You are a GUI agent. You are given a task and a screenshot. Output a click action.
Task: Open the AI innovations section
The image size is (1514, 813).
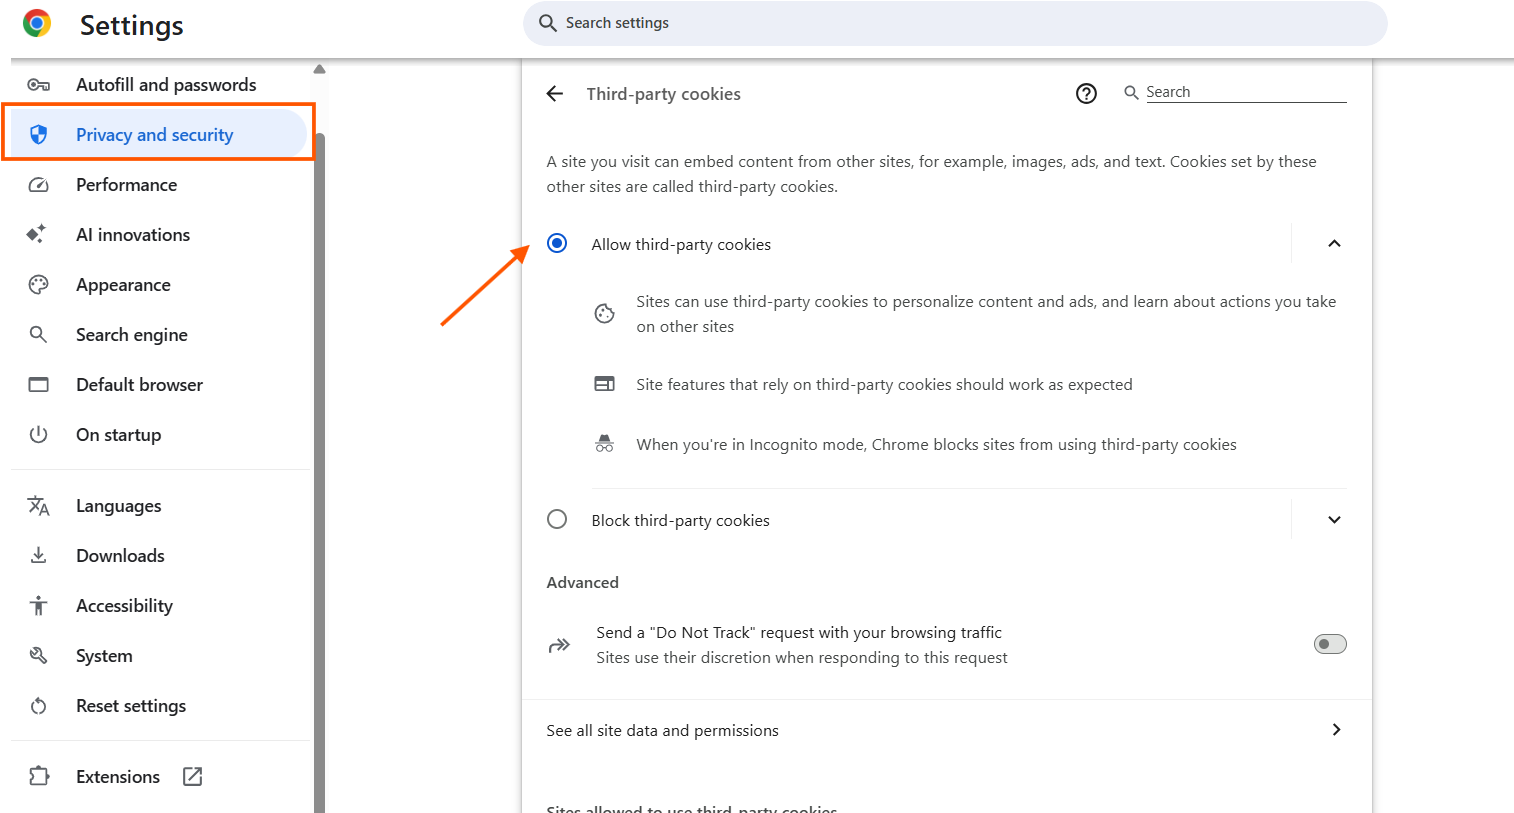(x=133, y=235)
